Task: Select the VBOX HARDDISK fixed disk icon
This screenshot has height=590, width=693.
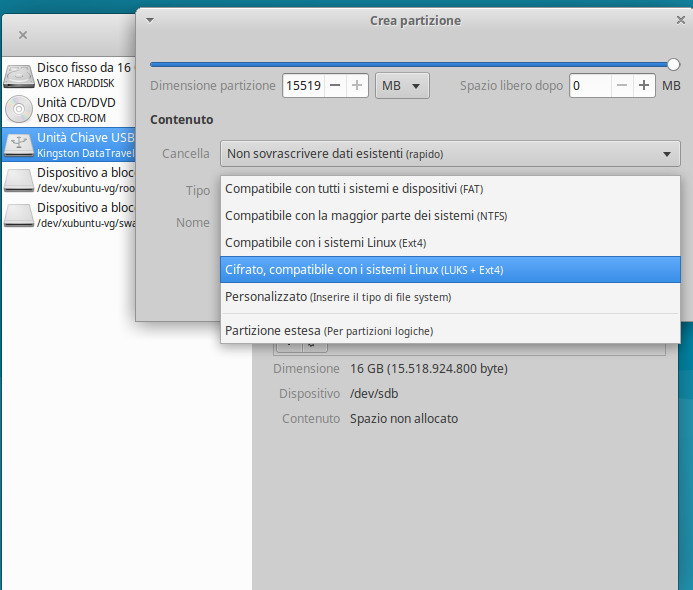Action: click(x=19, y=76)
